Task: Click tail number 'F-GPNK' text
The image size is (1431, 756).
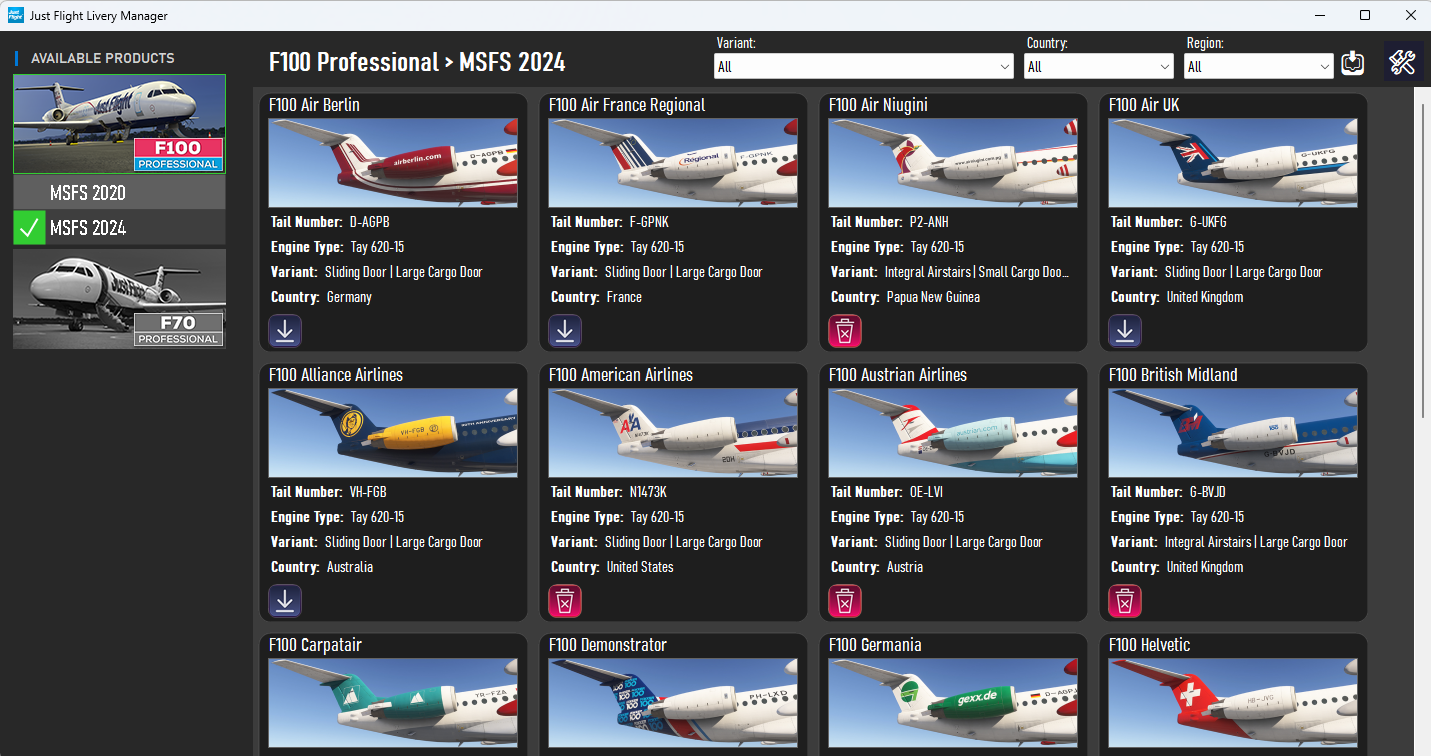Action: [x=650, y=222]
